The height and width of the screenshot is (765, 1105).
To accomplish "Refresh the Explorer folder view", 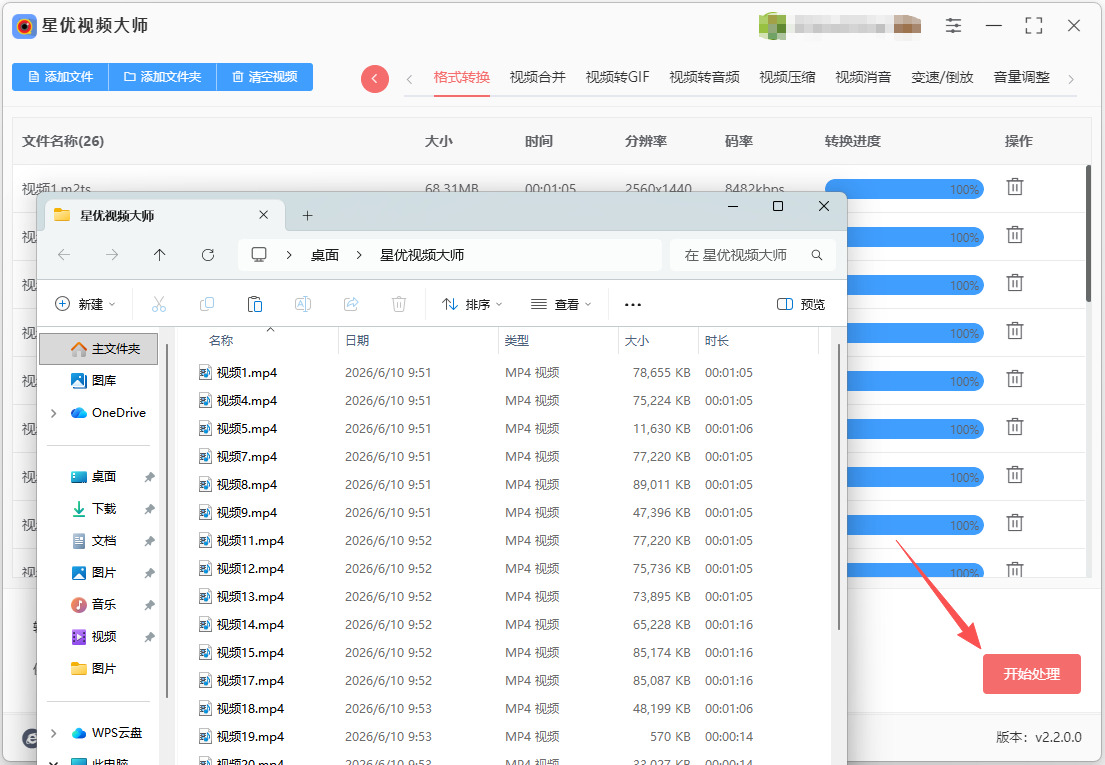I will click(x=208, y=255).
